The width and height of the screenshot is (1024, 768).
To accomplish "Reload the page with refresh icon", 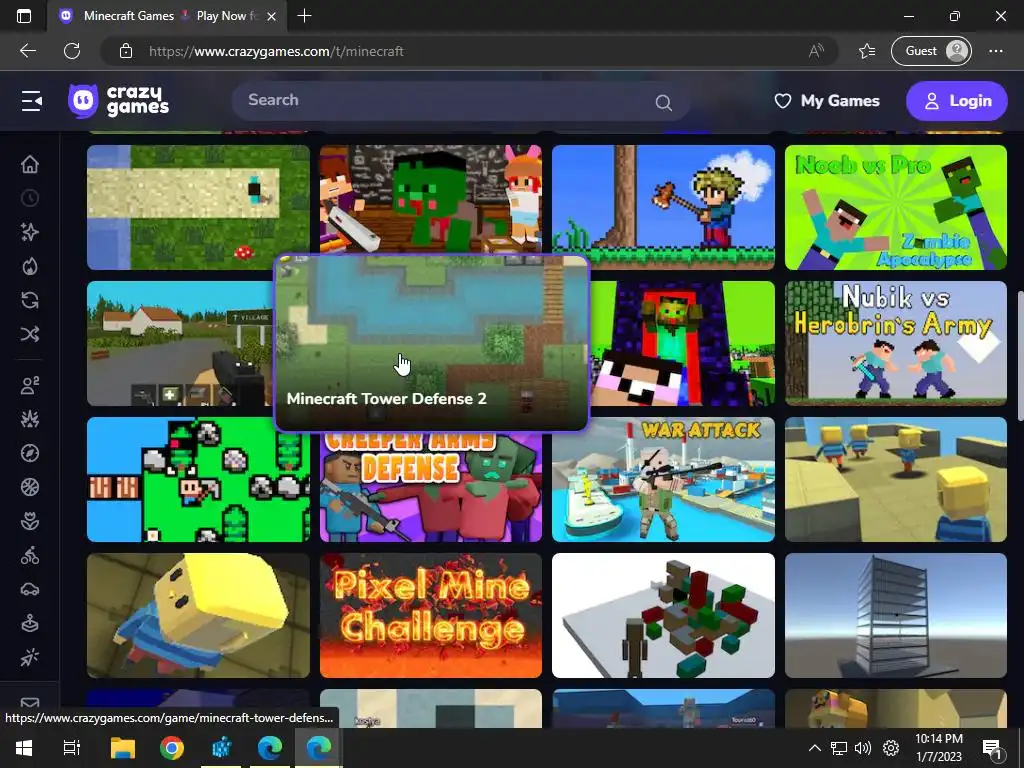I will [x=72, y=51].
